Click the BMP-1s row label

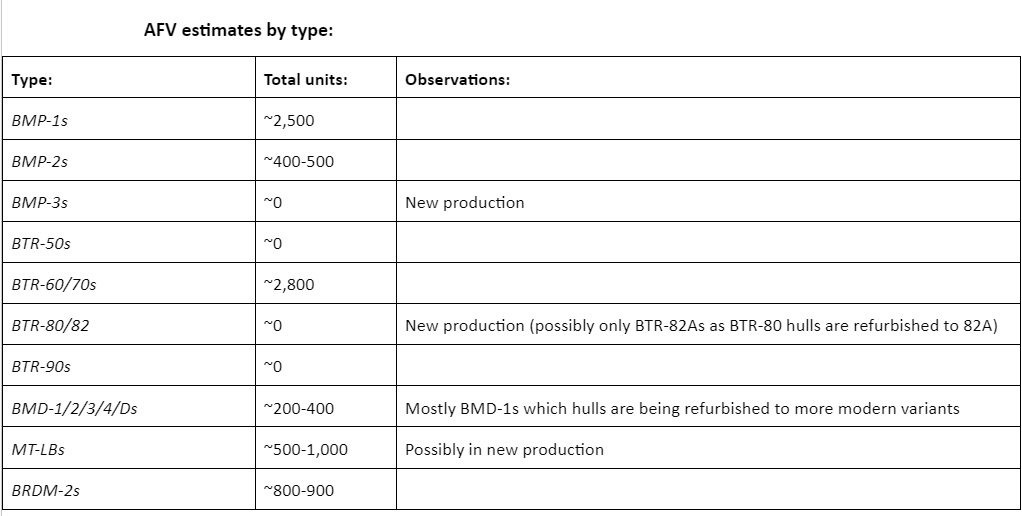(x=40, y=121)
